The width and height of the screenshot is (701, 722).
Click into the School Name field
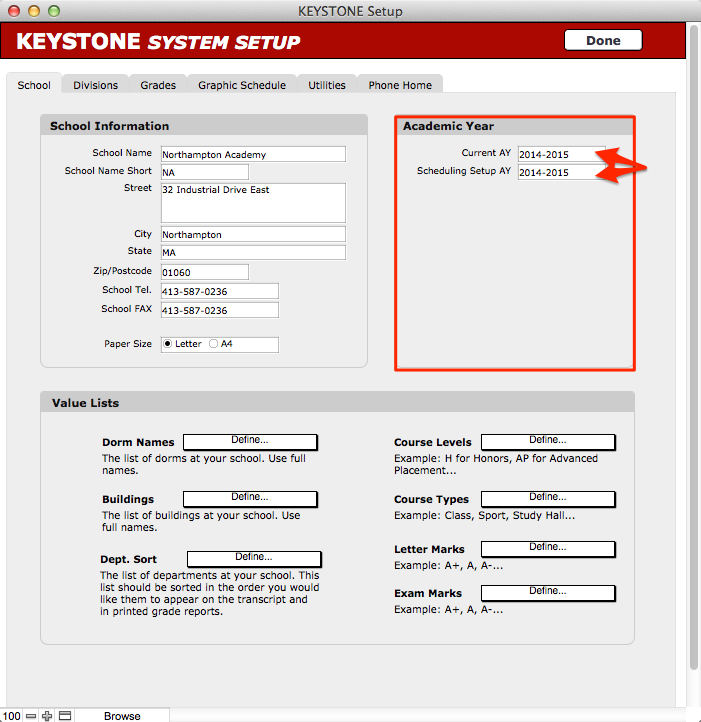click(x=252, y=154)
